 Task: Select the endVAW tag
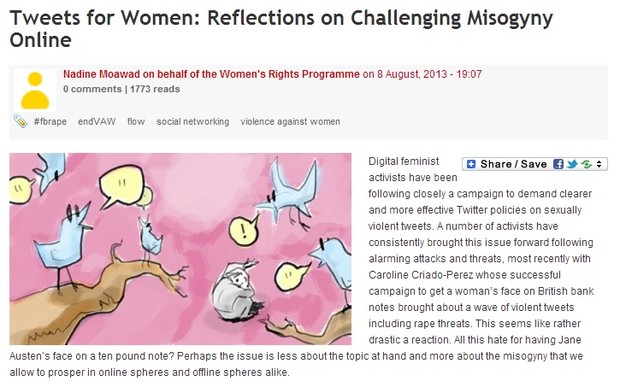click(x=96, y=122)
